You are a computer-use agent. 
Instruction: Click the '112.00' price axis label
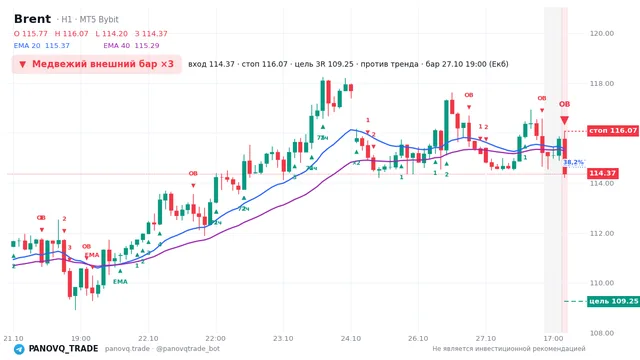(602, 233)
